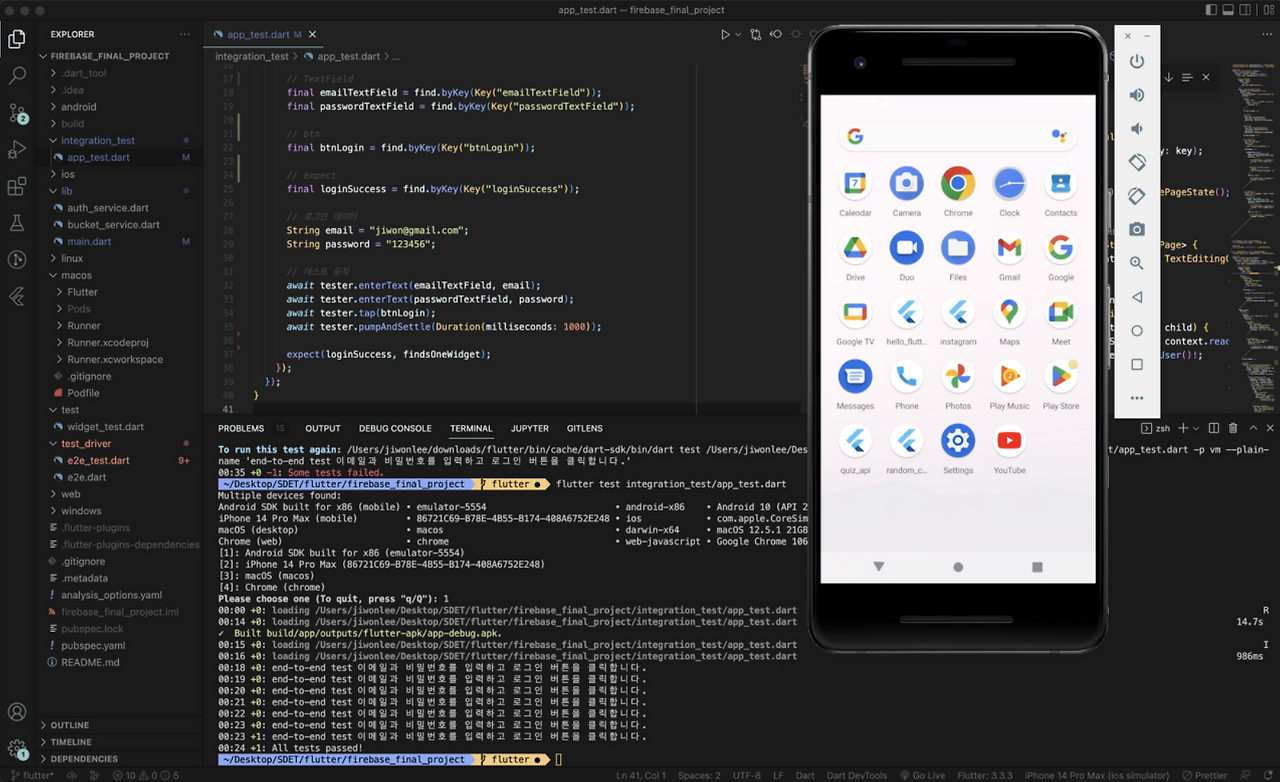Open the Extensions view
1280x782 pixels.
[x=17, y=187]
